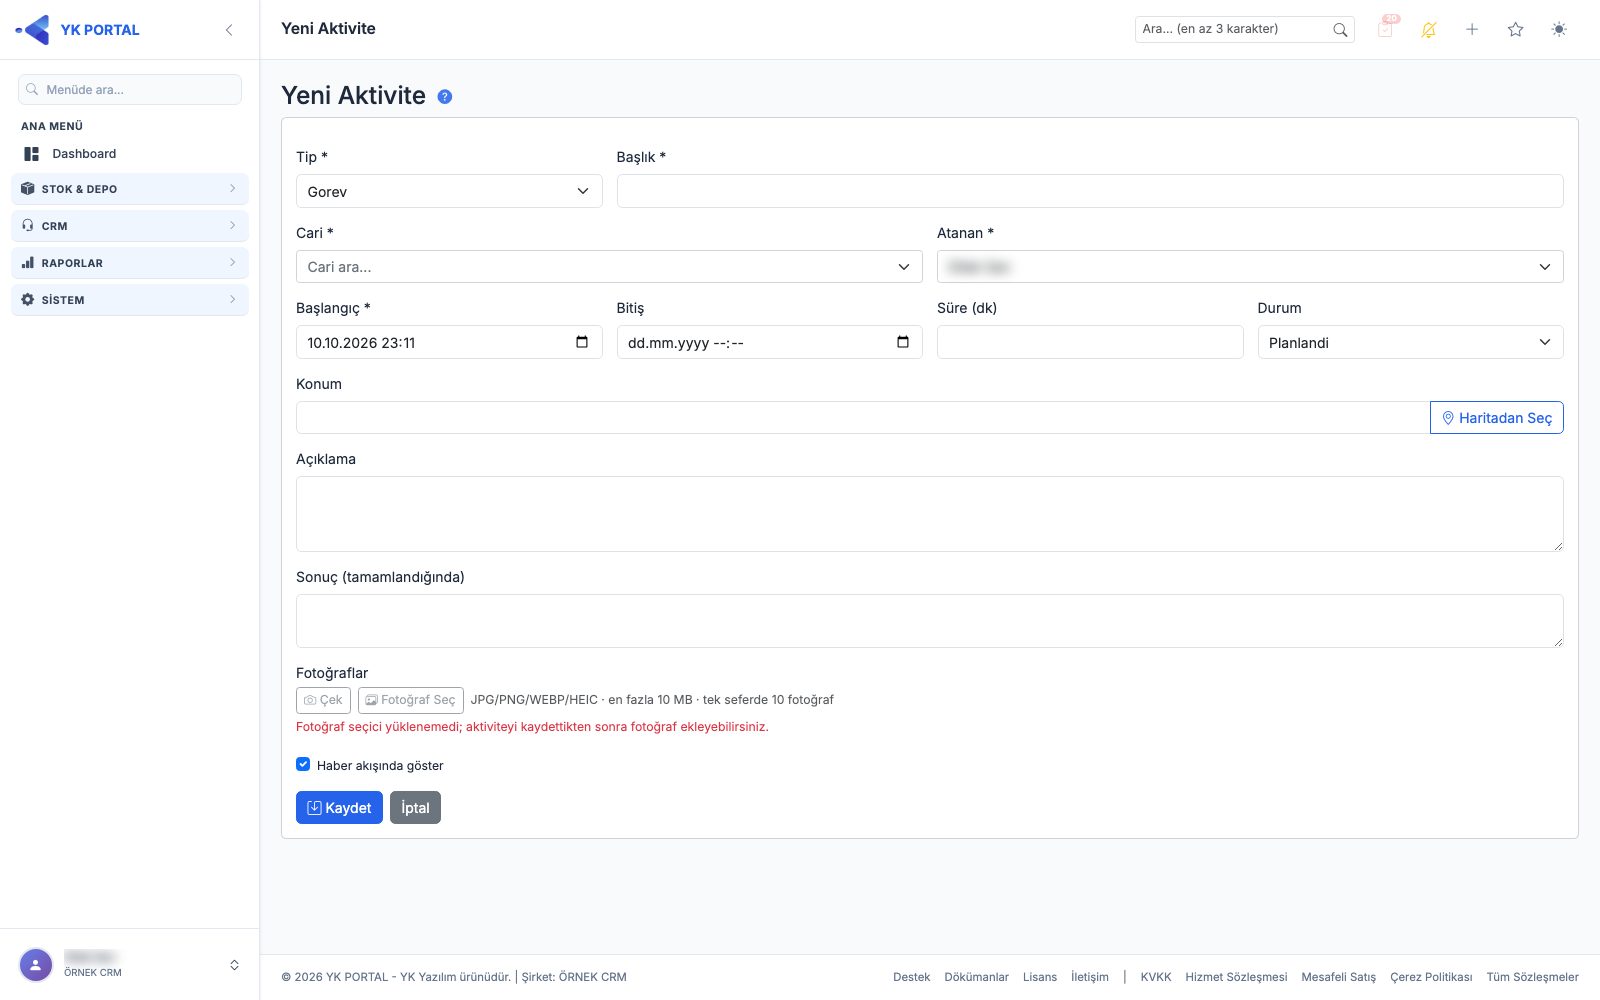The image size is (1600, 1000).
Task: Click the plus quick-add icon
Action: pos(1472,30)
